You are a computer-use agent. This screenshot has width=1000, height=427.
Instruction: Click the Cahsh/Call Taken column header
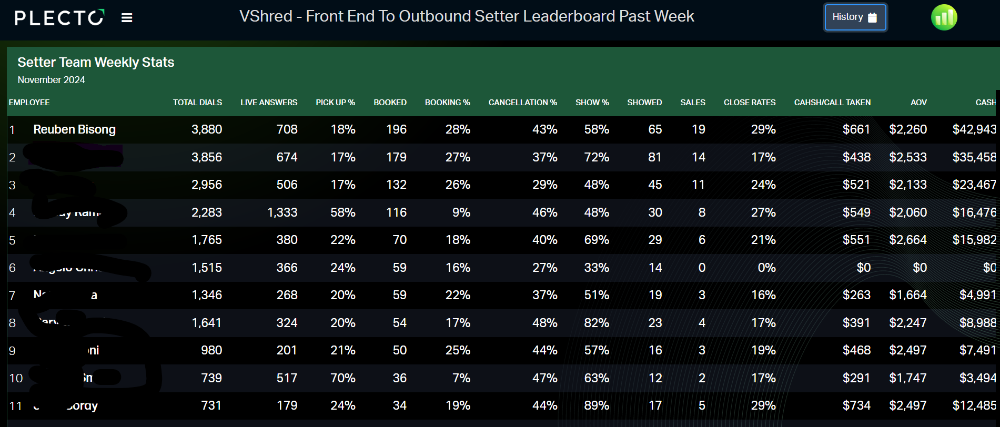click(x=832, y=102)
